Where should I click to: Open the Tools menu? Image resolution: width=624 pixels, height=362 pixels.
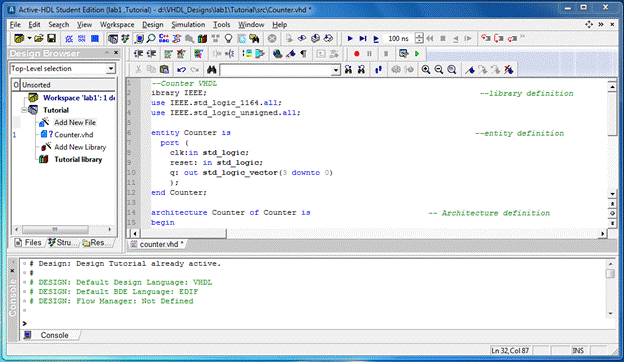pyautogui.click(x=222, y=25)
